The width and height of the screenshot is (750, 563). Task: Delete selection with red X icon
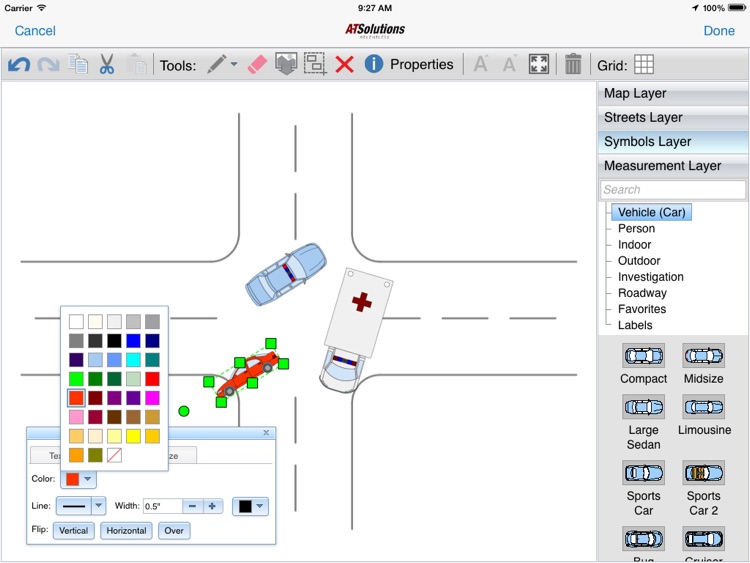[345, 65]
